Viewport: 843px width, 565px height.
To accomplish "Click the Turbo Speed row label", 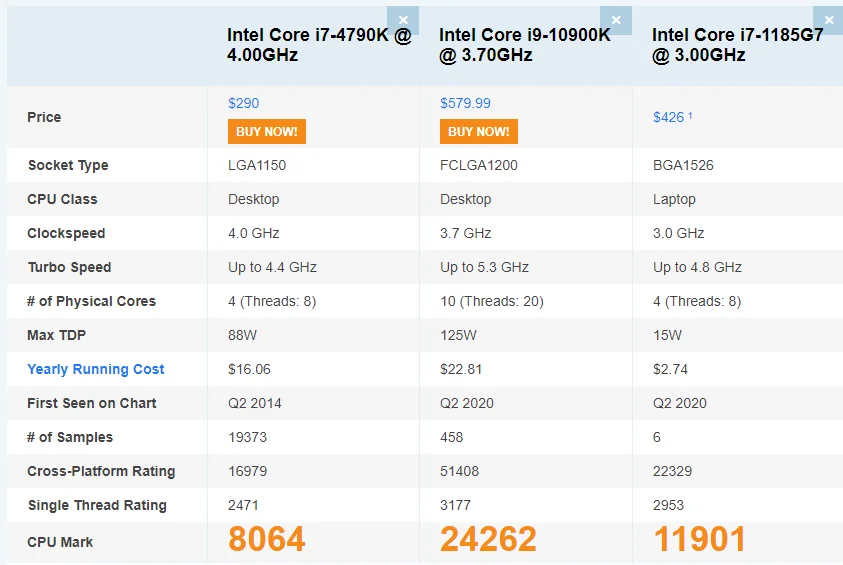I will coord(69,267).
